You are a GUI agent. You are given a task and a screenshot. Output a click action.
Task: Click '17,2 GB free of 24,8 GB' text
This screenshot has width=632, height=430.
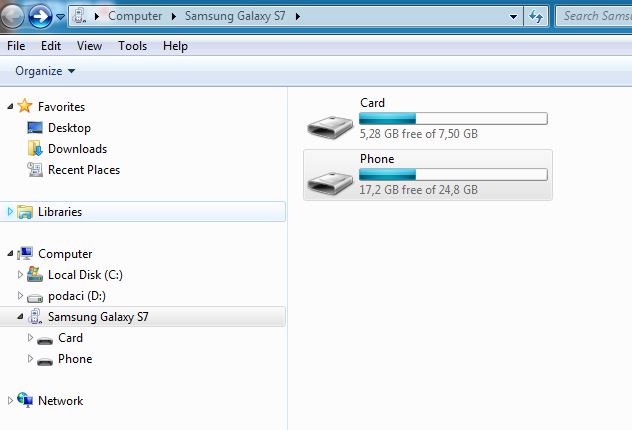[x=419, y=189]
